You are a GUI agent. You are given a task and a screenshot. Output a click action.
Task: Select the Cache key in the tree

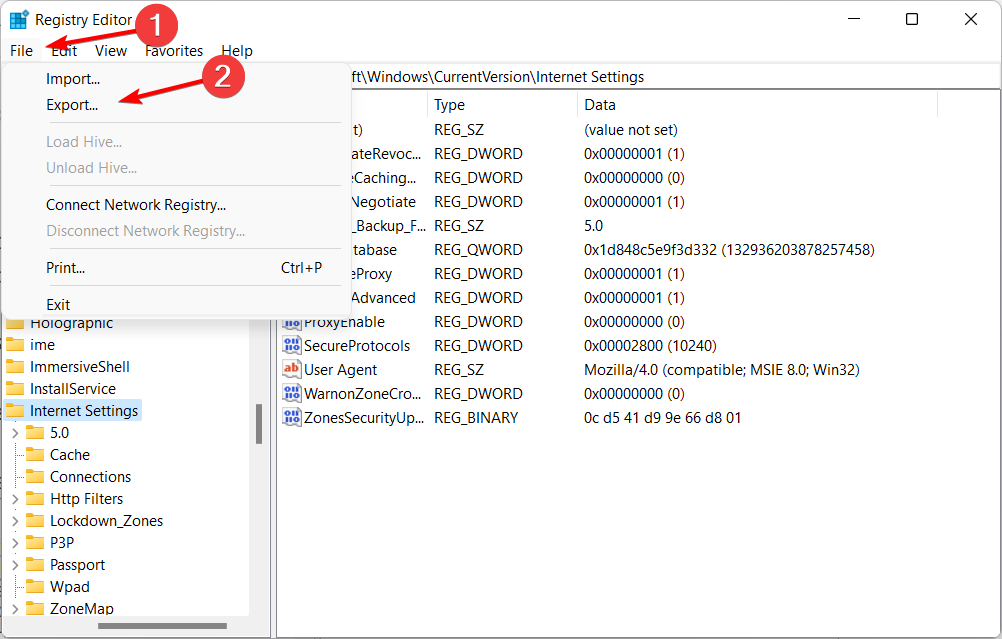pyautogui.click(x=70, y=455)
